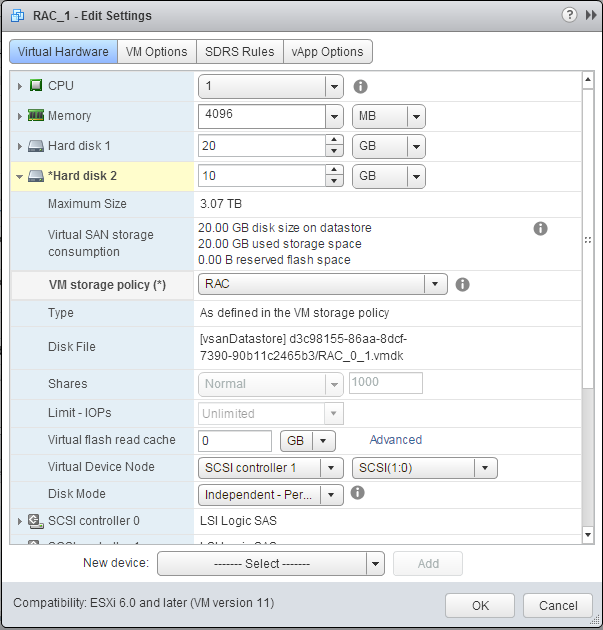Image resolution: width=603 pixels, height=630 pixels.
Task: Click the SCSI controller 0 icon
Action: point(36,521)
